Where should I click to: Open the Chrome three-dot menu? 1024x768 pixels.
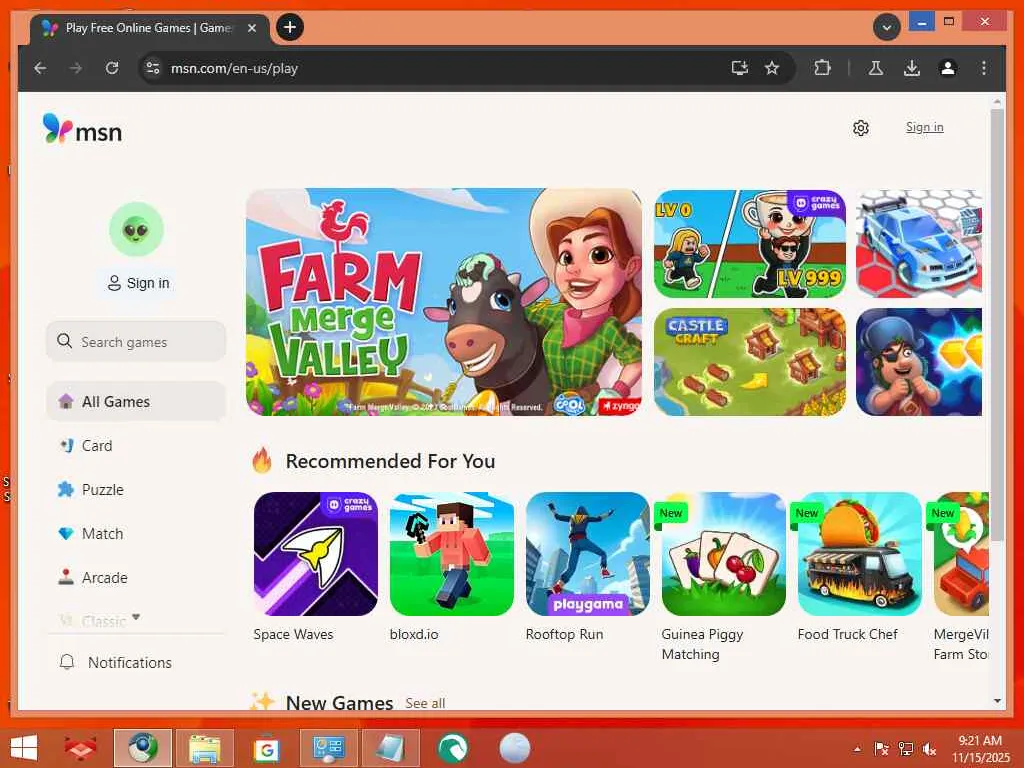(x=984, y=68)
